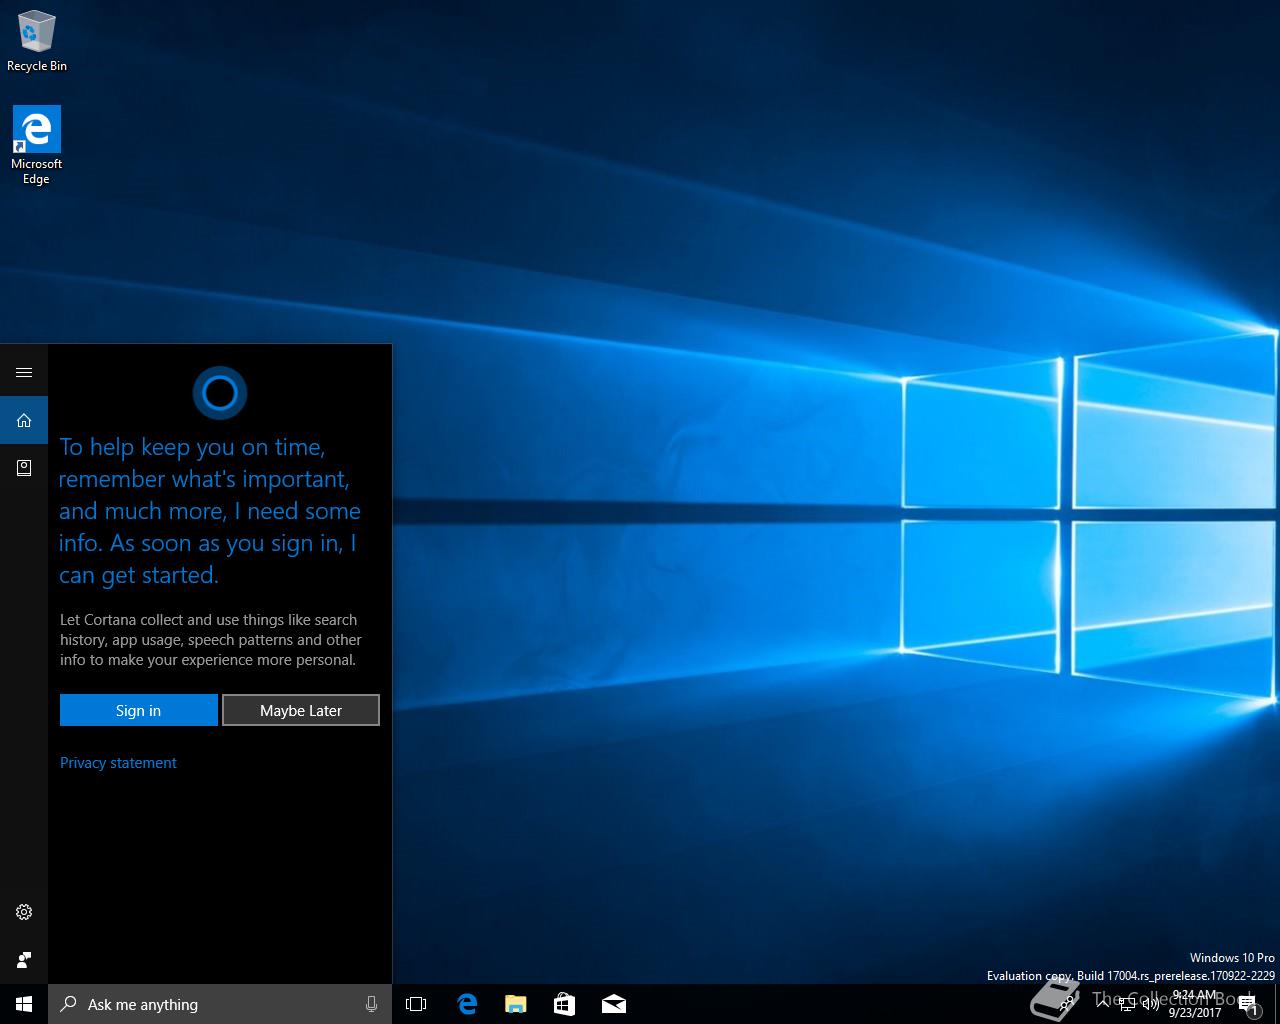
Task: Open Task View from the taskbar
Action: tap(416, 1004)
